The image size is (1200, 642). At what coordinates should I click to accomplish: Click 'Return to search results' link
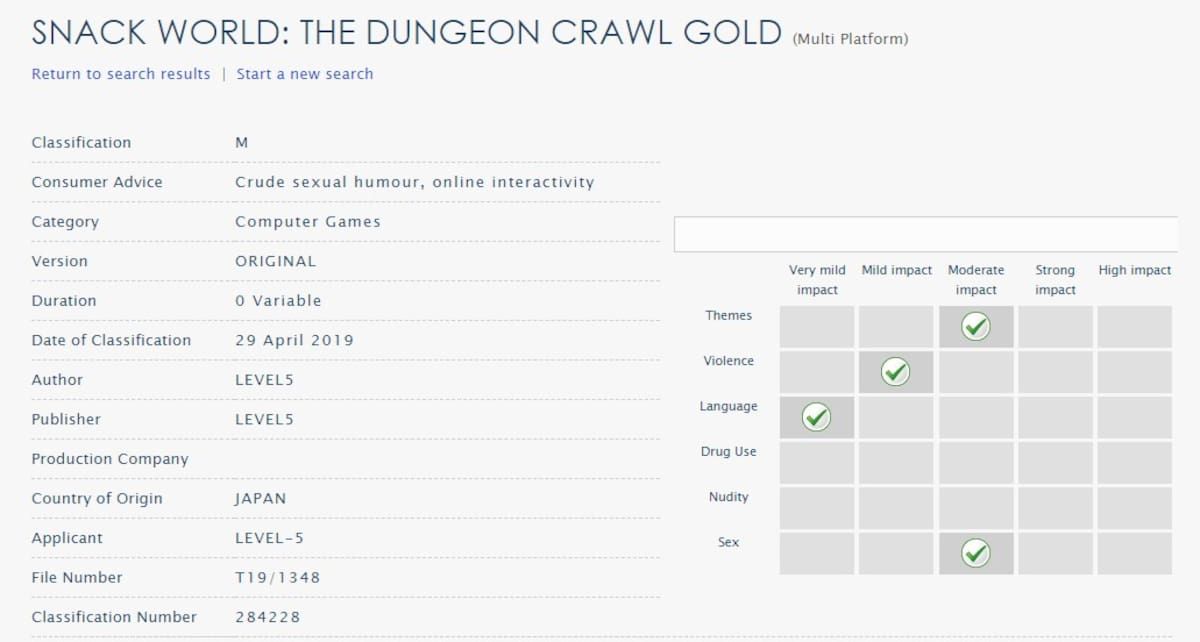pyautogui.click(x=121, y=74)
